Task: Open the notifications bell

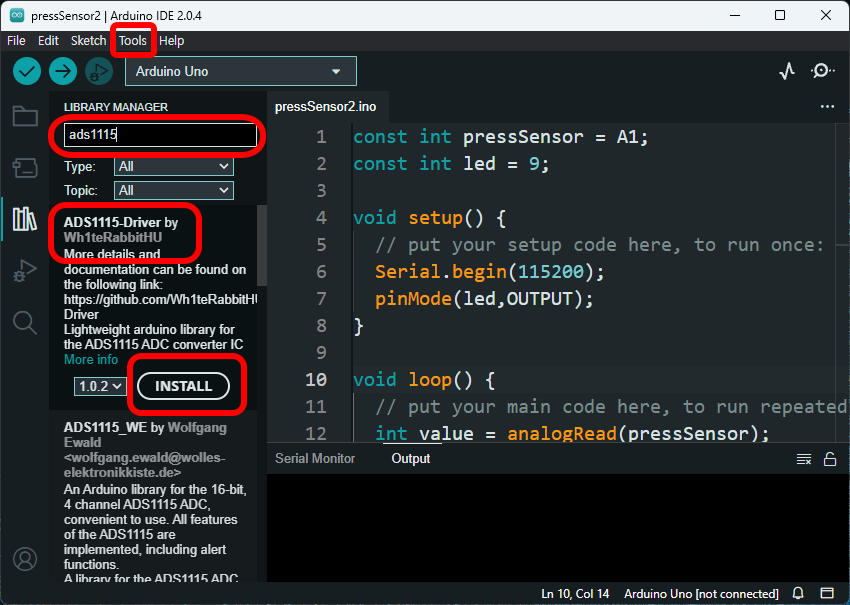Action: pyautogui.click(x=798, y=593)
